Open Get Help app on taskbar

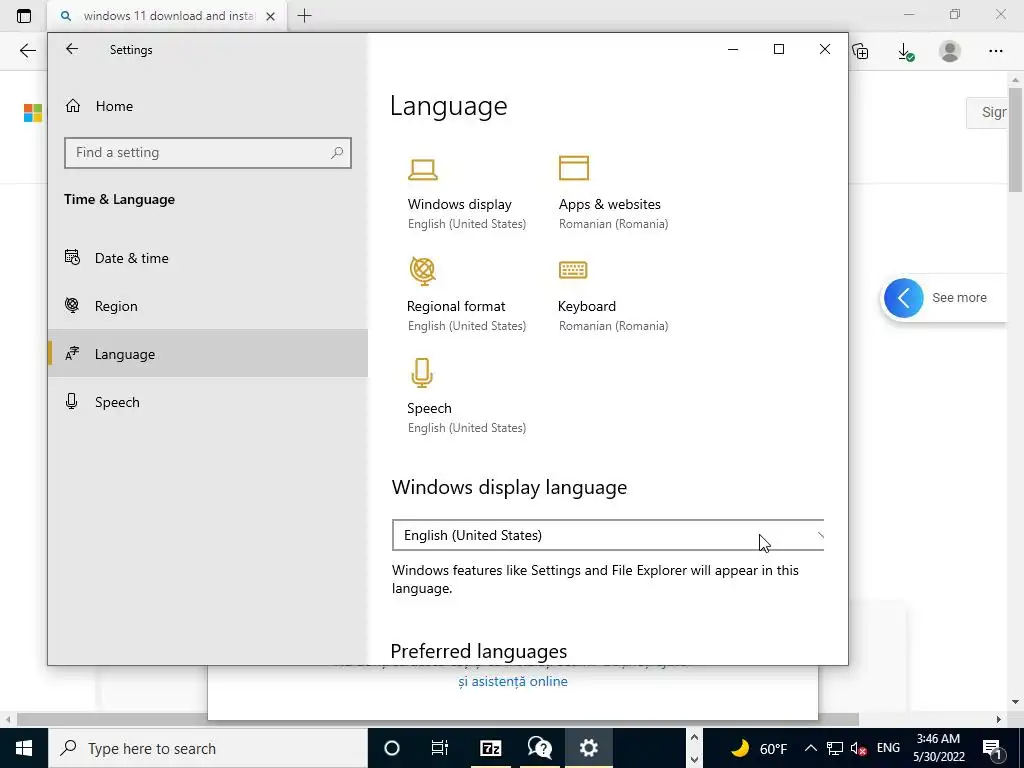[539, 748]
